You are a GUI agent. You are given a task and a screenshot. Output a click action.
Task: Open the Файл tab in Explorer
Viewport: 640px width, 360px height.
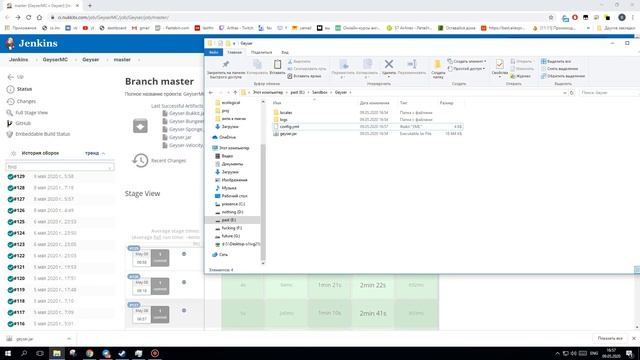pyautogui.click(x=213, y=52)
